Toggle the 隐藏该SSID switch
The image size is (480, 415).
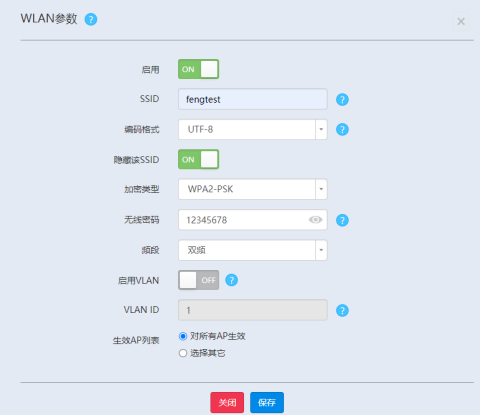coord(198,159)
